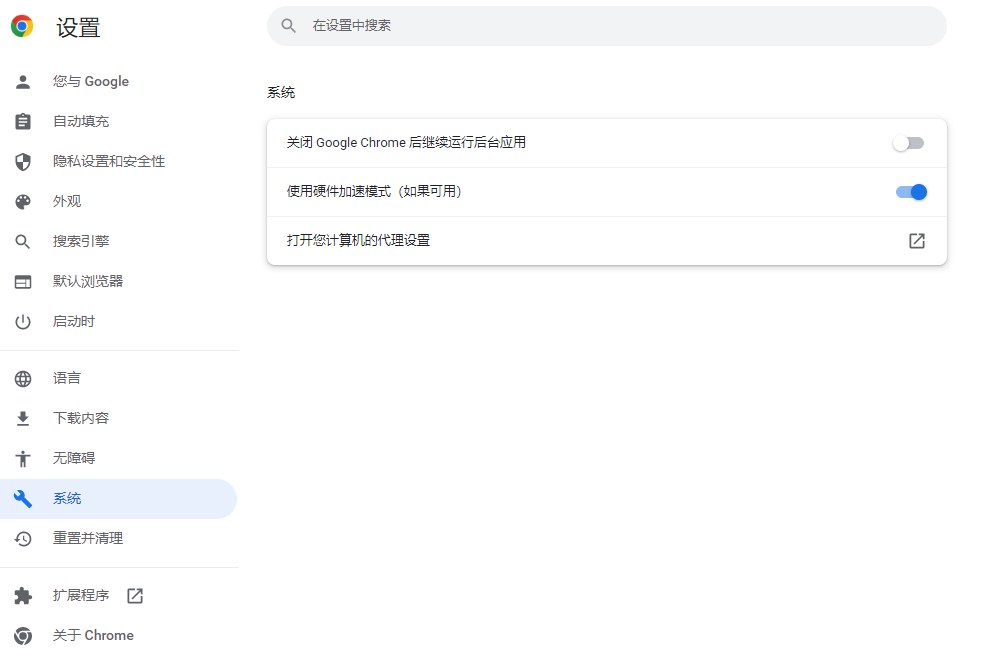Click the palette icon beside 外观
The image size is (988, 671).
click(x=22, y=201)
